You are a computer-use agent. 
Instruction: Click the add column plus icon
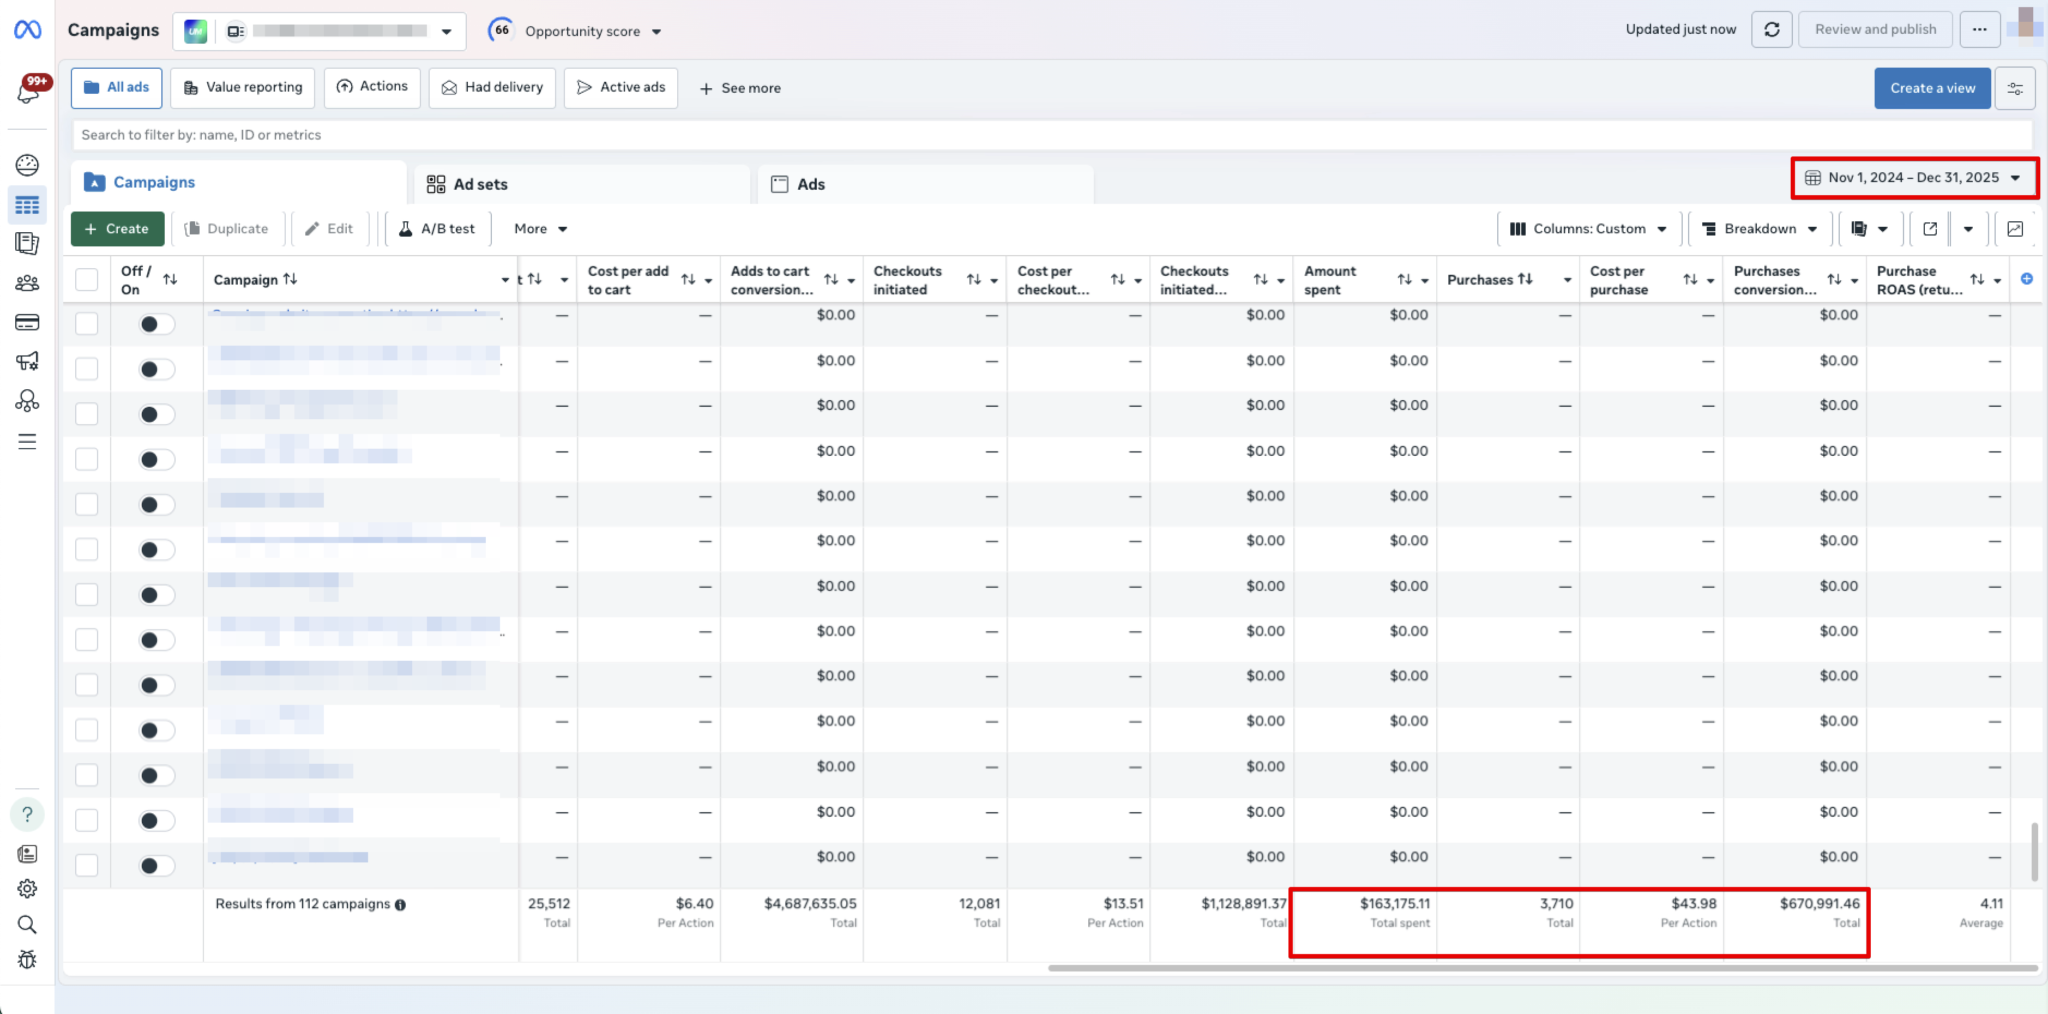pos(2026,279)
